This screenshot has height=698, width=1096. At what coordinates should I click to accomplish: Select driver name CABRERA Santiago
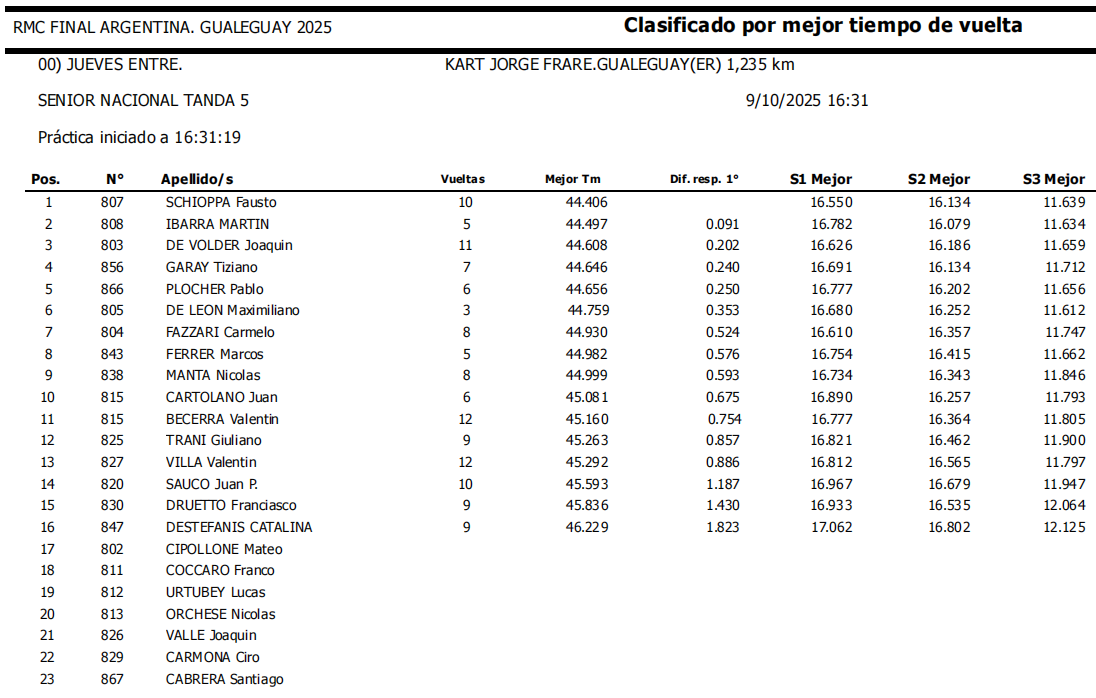[x=224, y=679]
